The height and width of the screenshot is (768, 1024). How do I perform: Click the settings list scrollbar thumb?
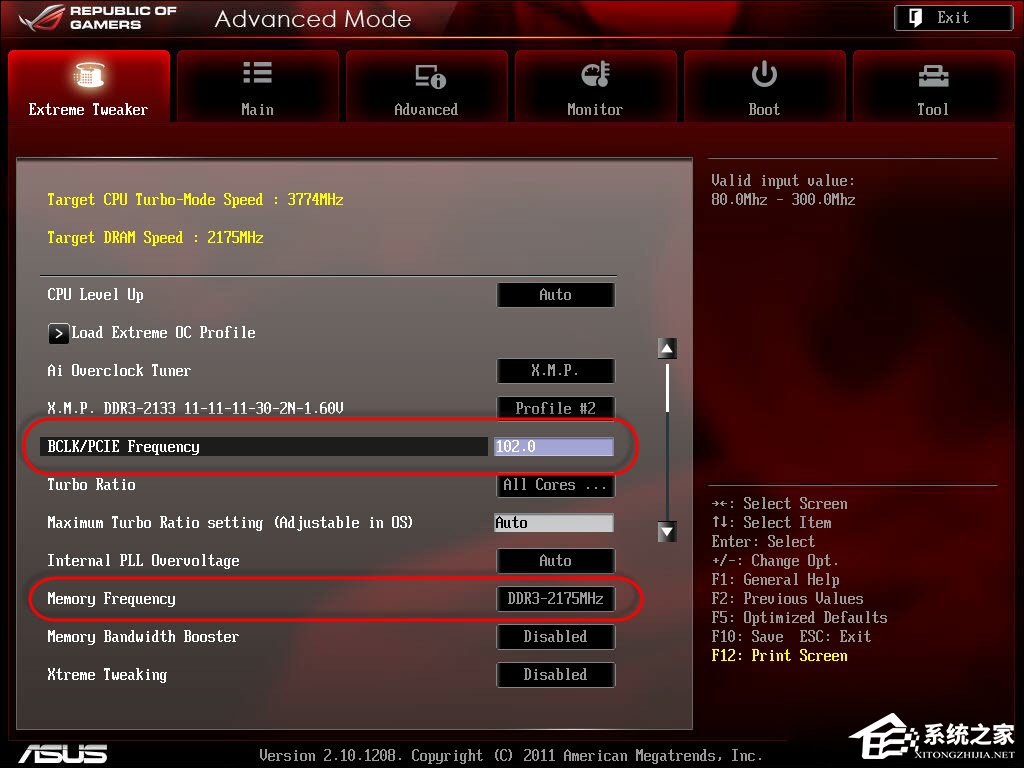667,389
